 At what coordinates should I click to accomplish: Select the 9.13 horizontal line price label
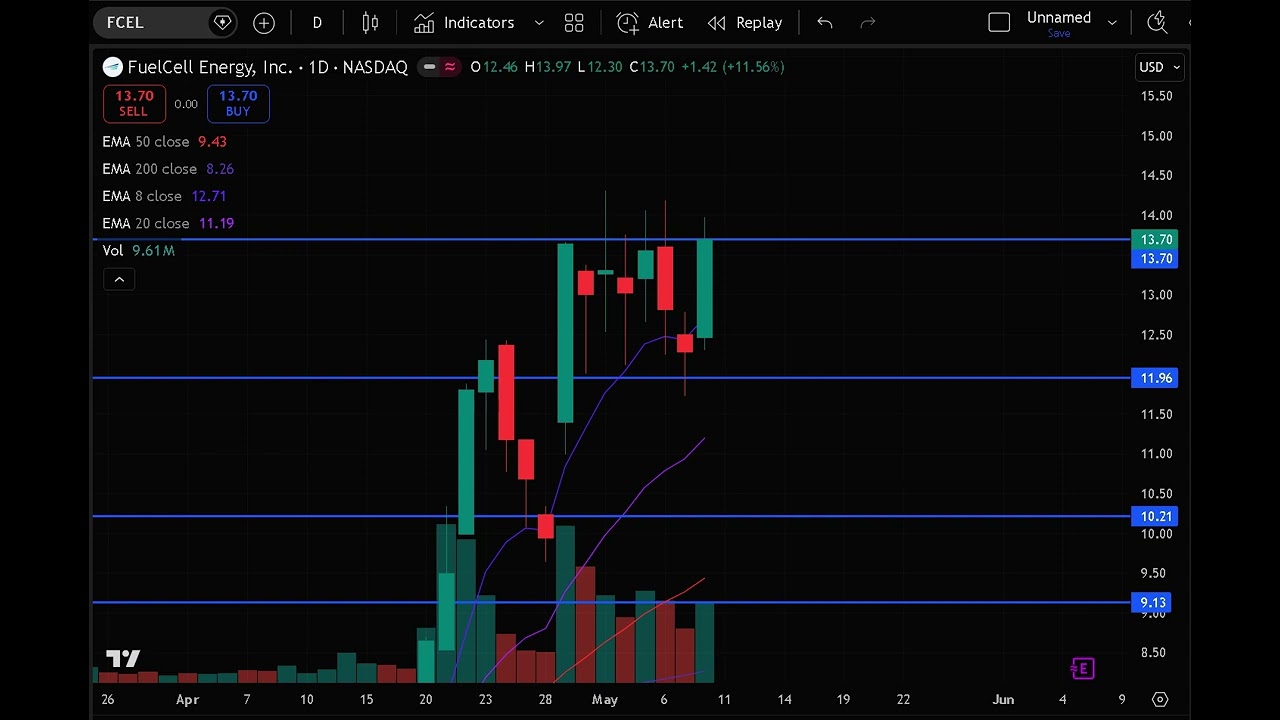pyautogui.click(x=1153, y=602)
